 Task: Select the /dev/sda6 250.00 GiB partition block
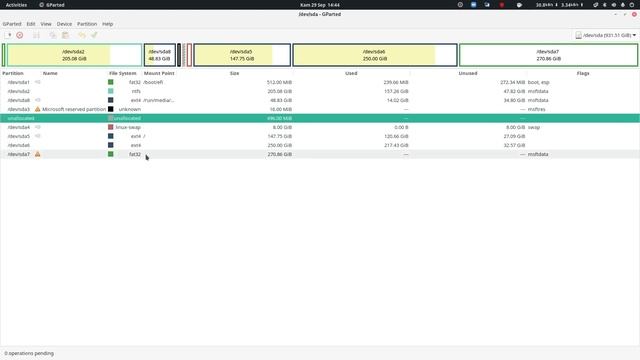click(375, 55)
